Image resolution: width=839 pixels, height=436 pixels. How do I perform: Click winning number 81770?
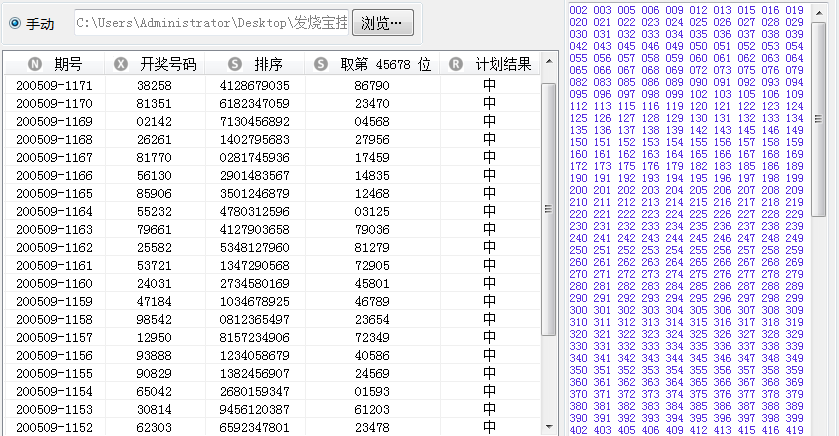click(154, 157)
